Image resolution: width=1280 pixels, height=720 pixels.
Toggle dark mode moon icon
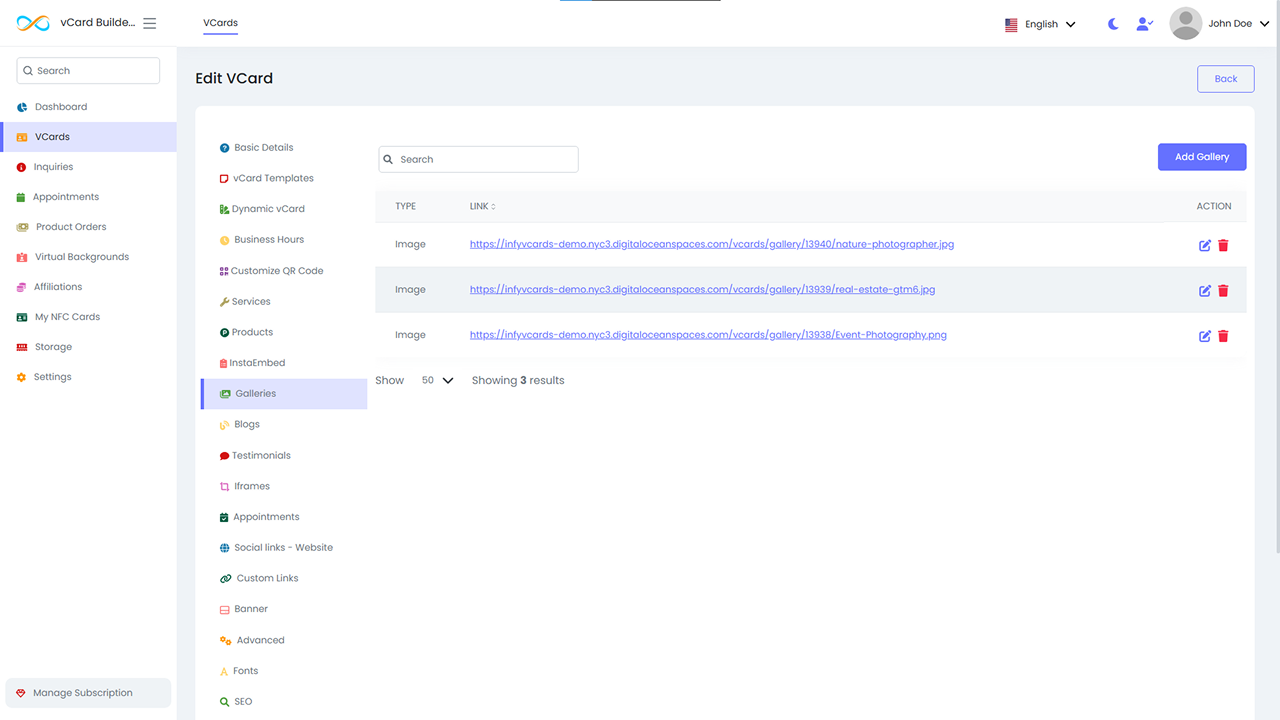point(1113,24)
